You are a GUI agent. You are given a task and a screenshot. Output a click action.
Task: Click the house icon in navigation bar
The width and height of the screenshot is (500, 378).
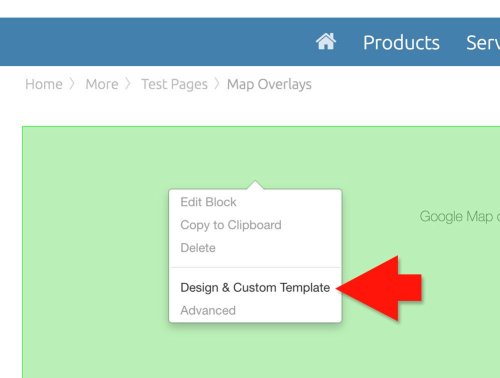tap(326, 42)
